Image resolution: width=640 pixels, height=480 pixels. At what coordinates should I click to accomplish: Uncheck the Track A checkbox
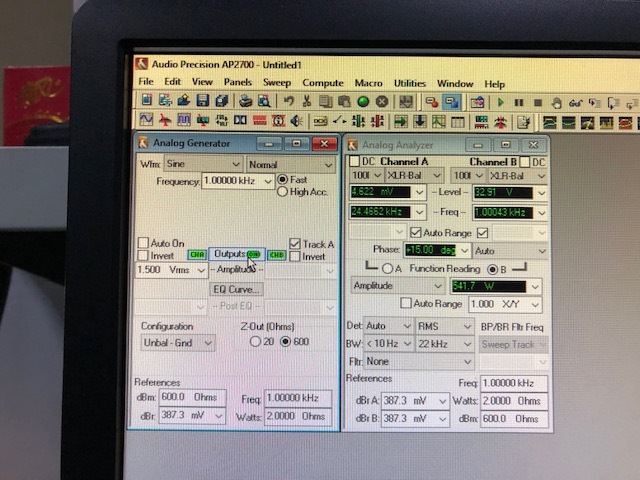(x=295, y=244)
